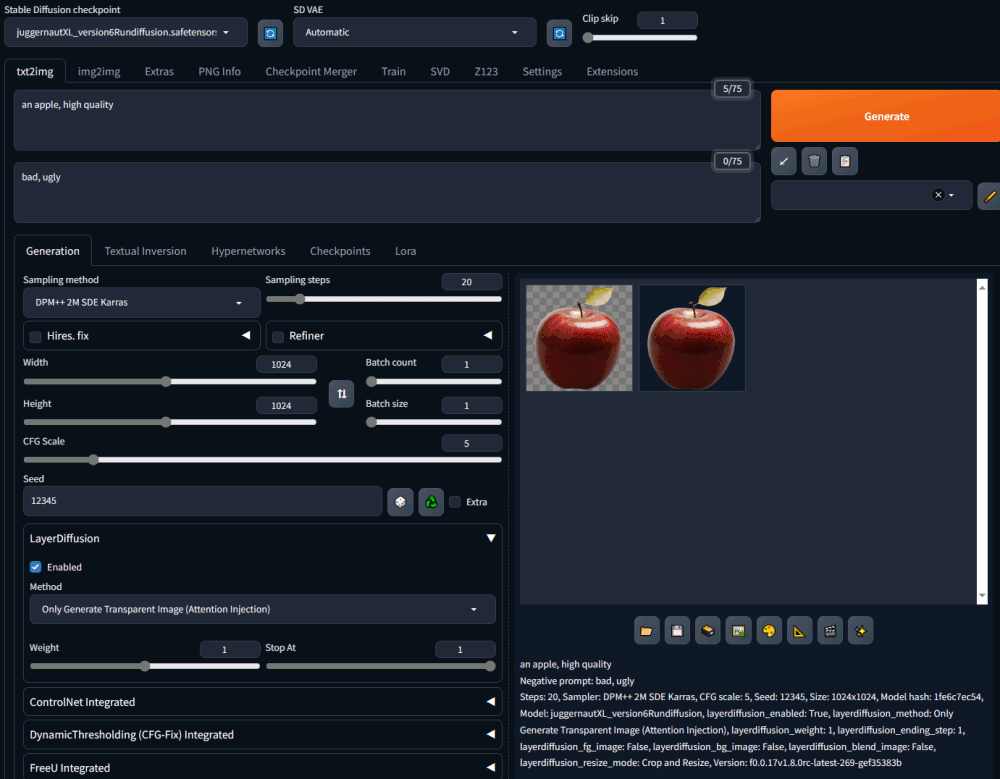The image size is (1000, 779).
Task: Expand DynamicThresholding (CFG-Fix) Integrated section
Action: [262, 734]
